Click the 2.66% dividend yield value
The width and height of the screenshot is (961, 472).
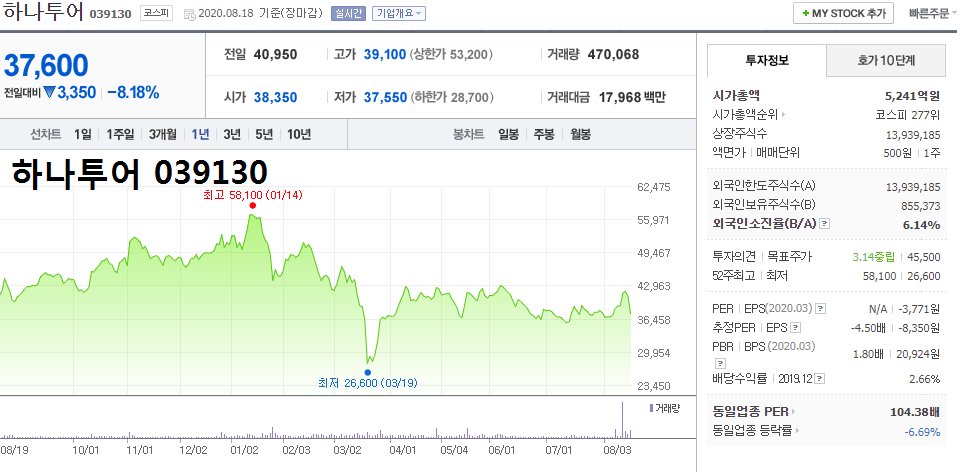pos(925,379)
